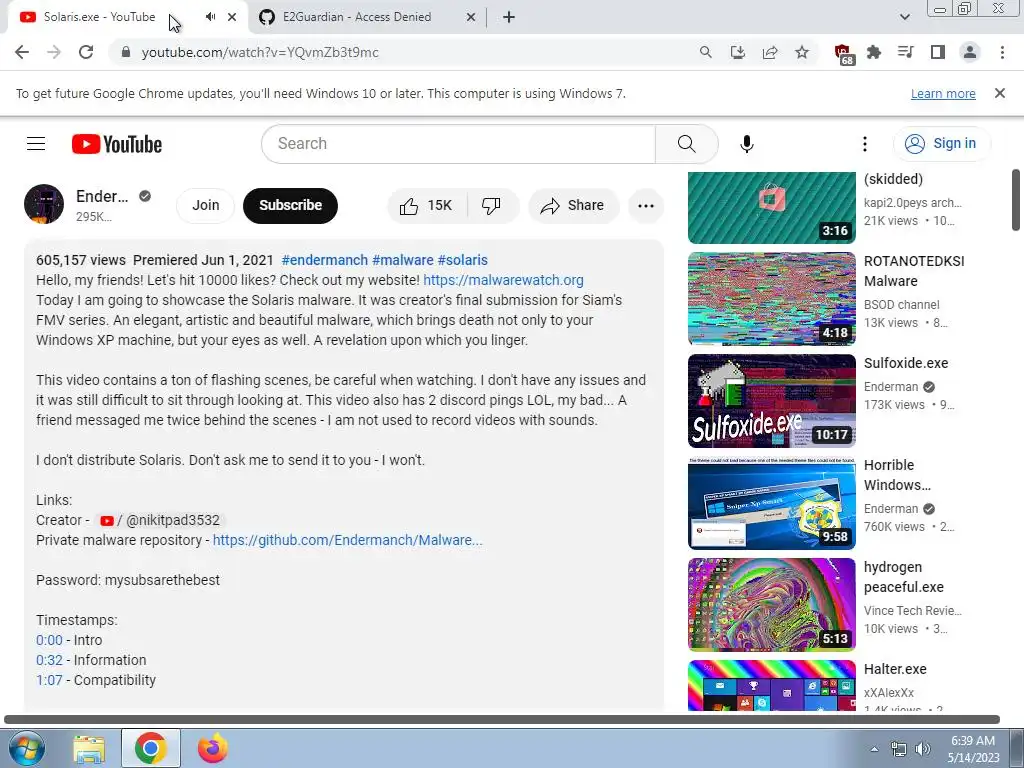Open the hydrogen peaceful.exe video thumbnail

point(771,605)
